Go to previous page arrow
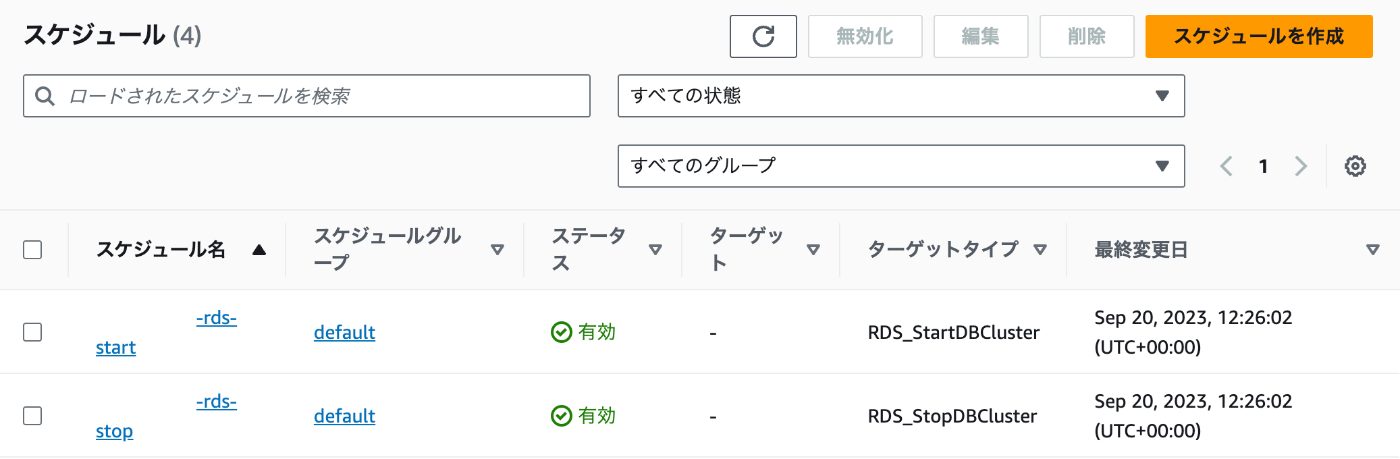 1226,166
